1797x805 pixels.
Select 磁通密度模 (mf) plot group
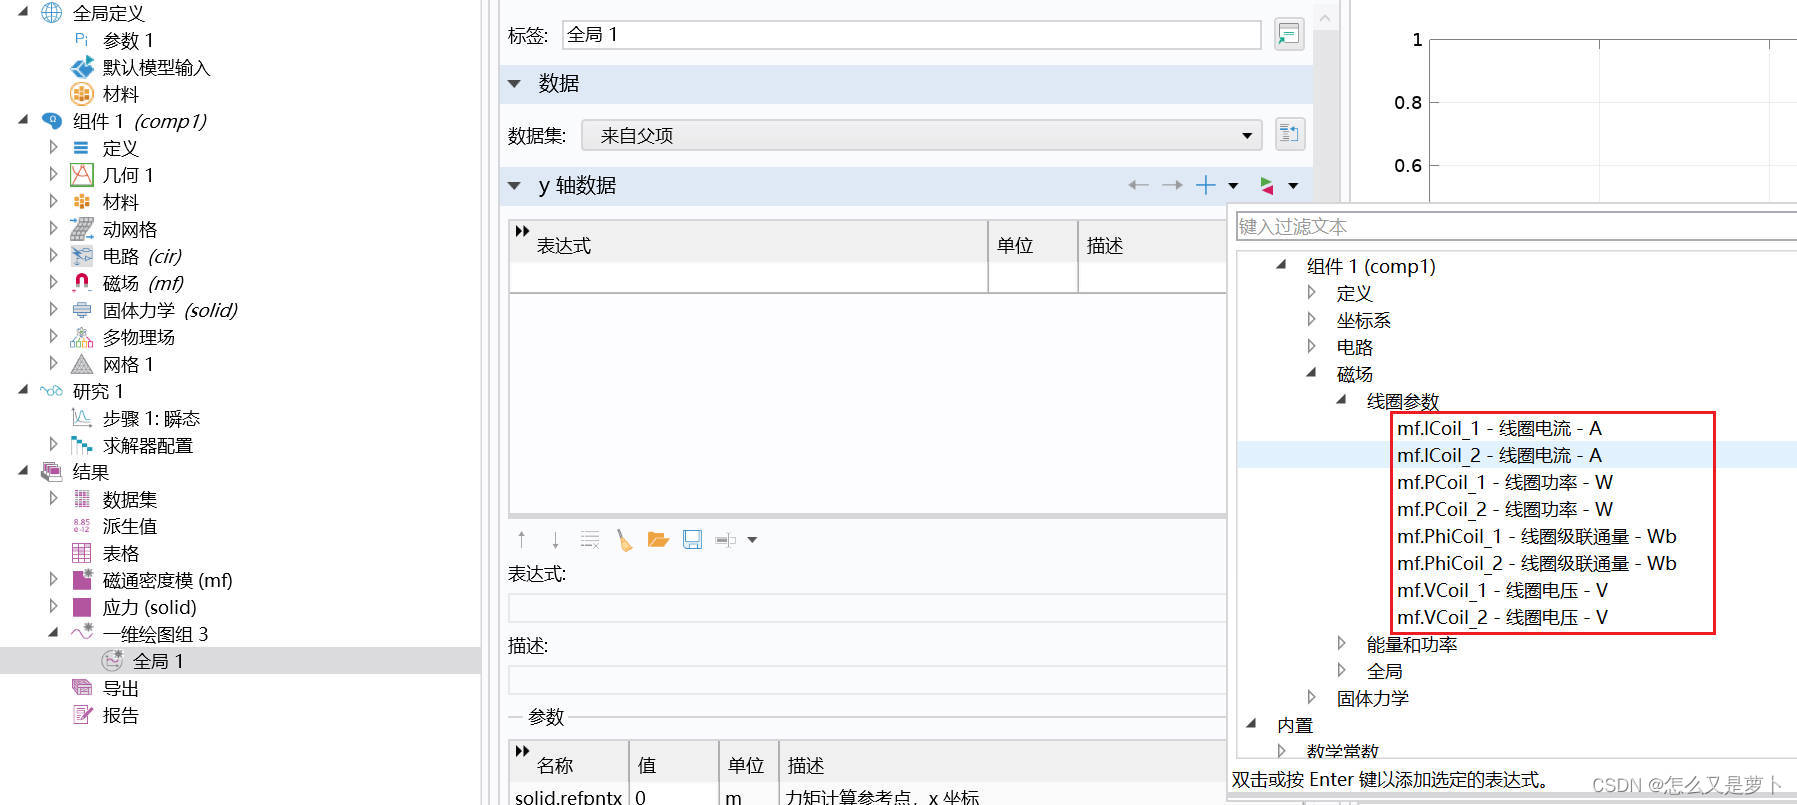(x=167, y=580)
